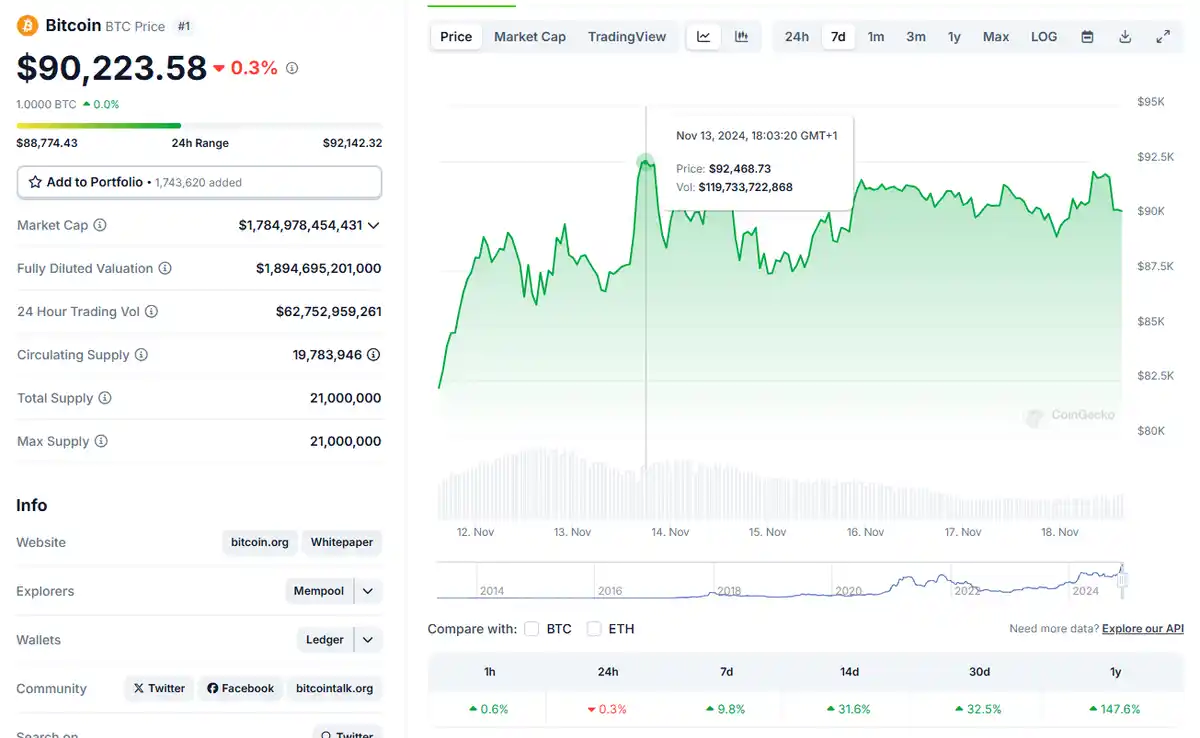Image resolution: width=1200 pixels, height=738 pixels.
Task: Click the 30d 32.5% change cell
Action: 980,709
